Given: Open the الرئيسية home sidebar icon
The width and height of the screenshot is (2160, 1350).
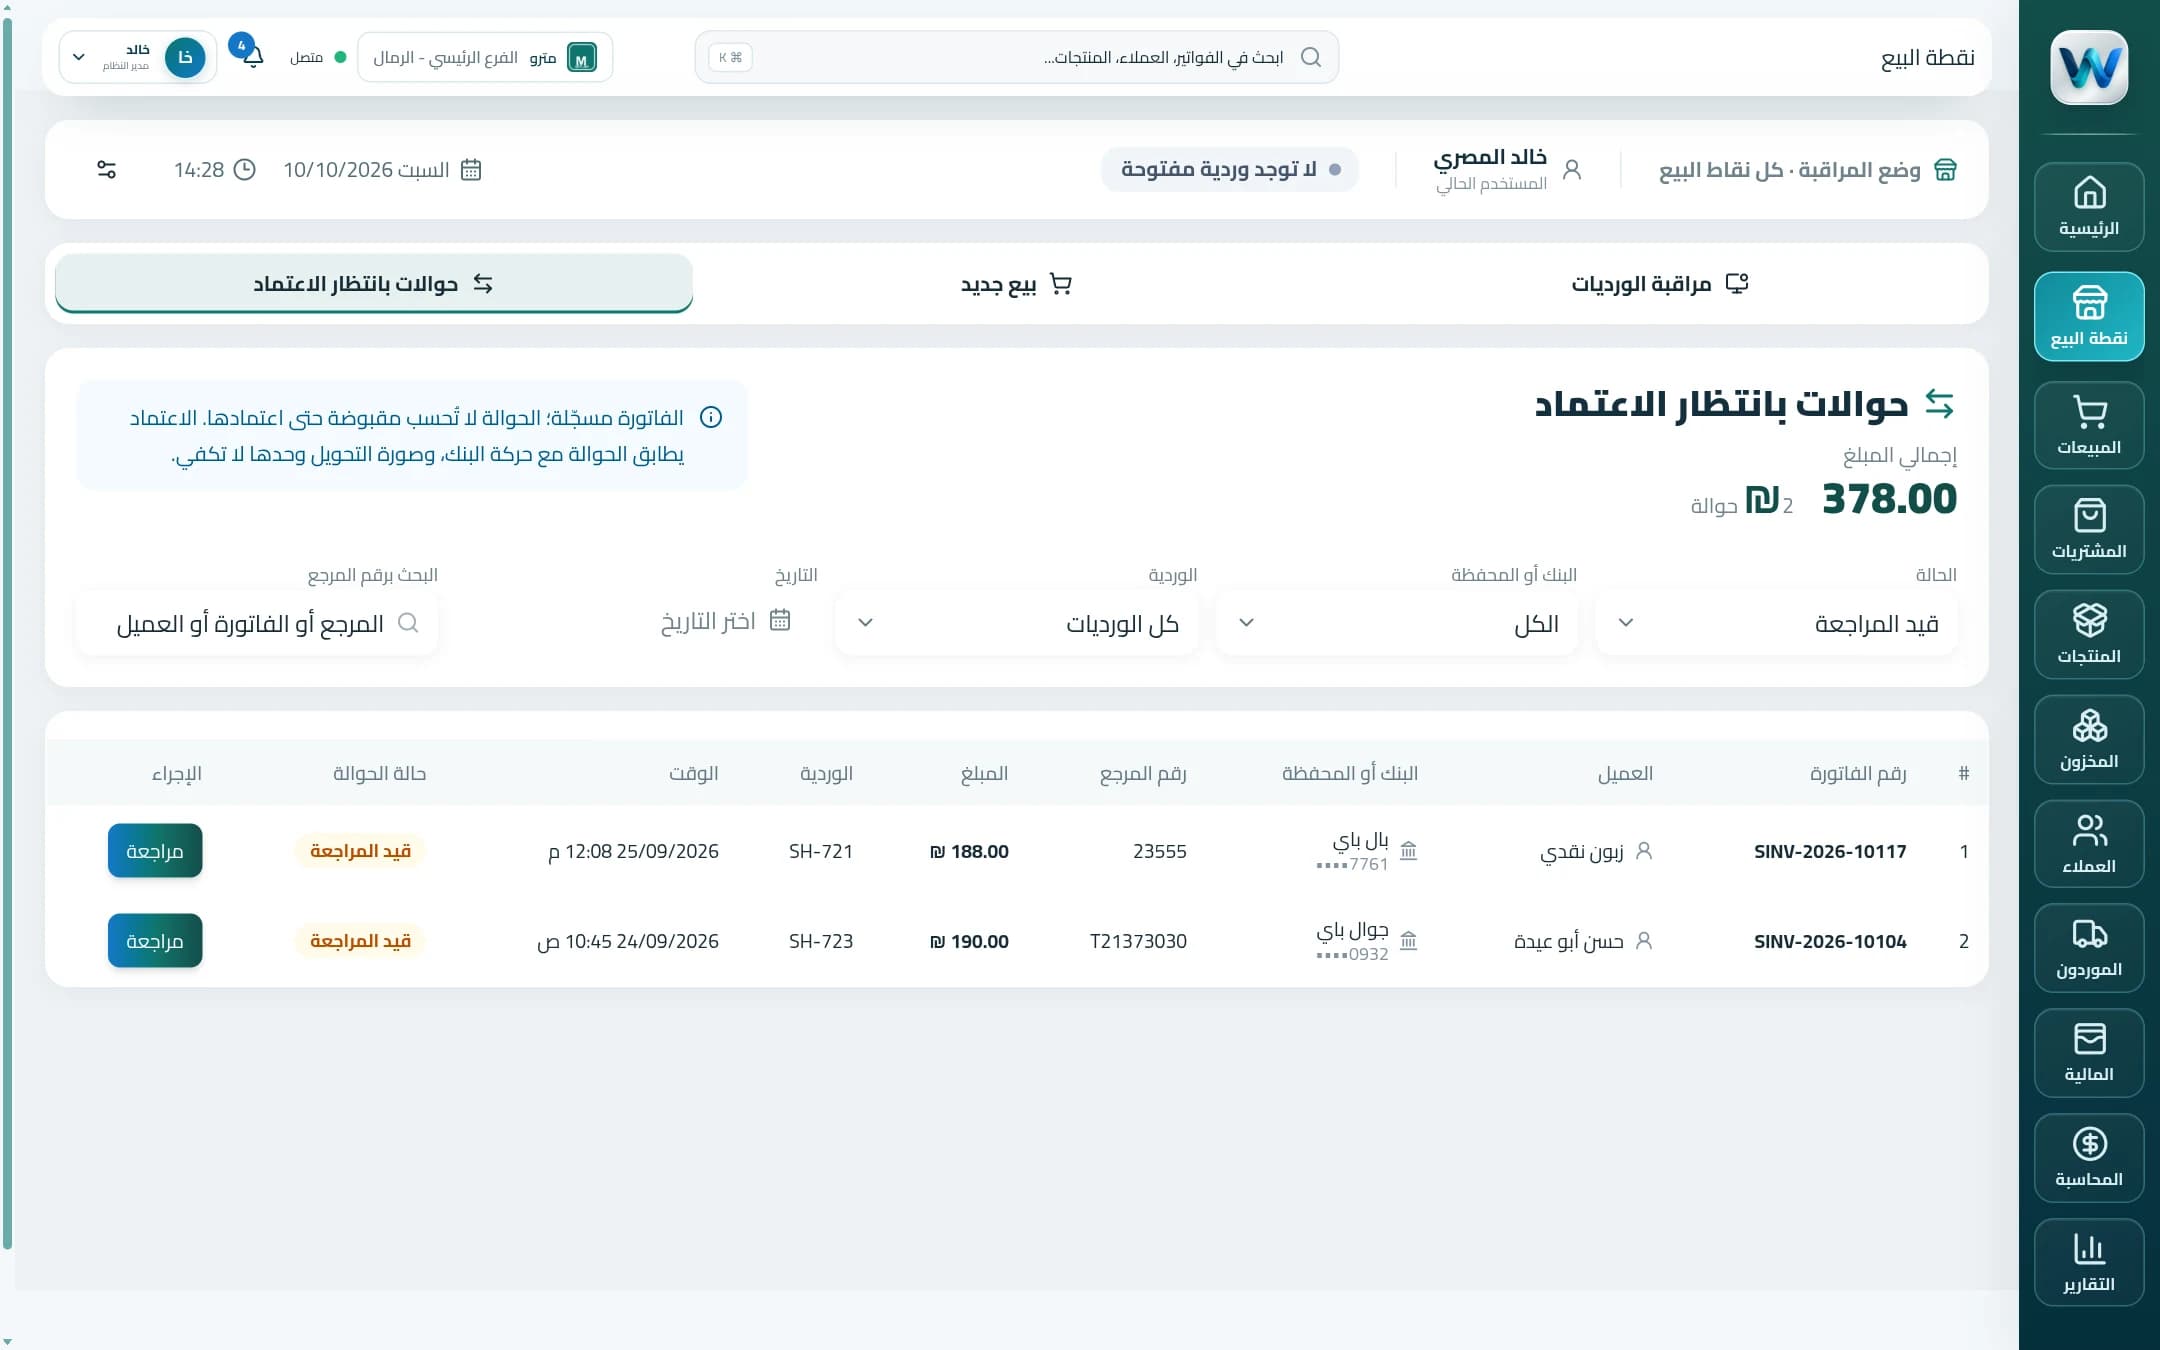Looking at the screenshot, I should point(2089,207).
